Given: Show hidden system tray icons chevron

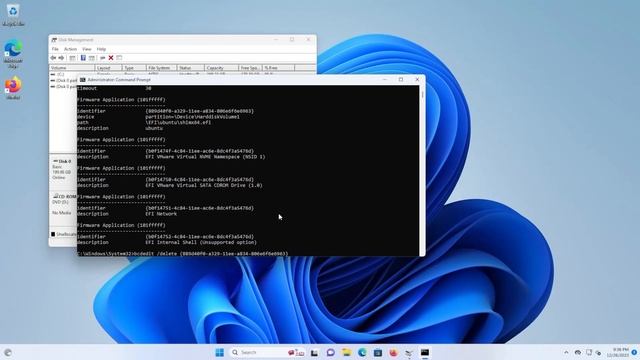Looking at the screenshot, I should (566, 352).
